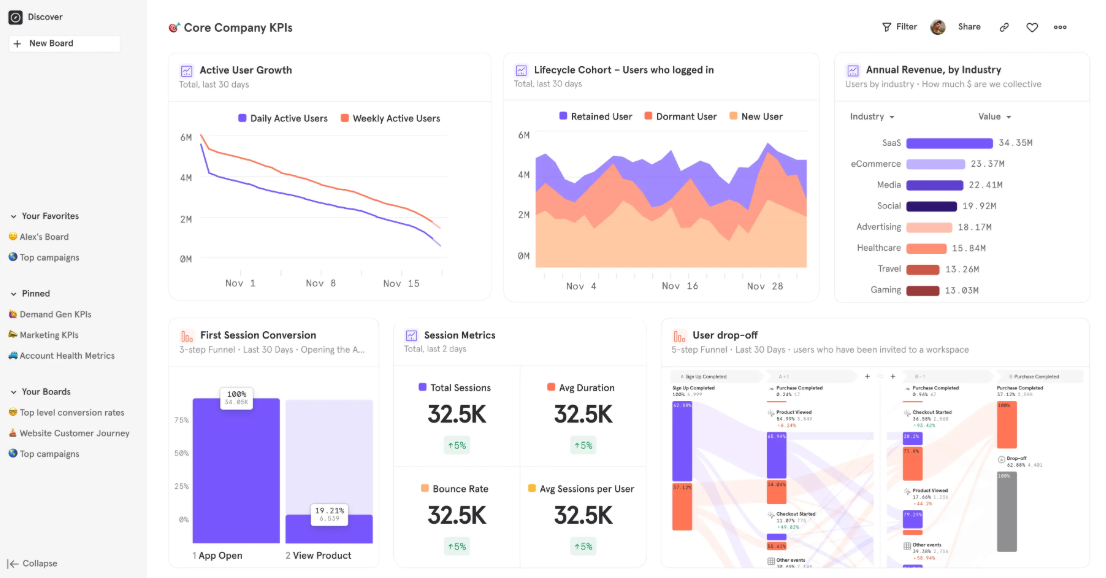This screenshot has height=578, width=1106.
Task: Click the Filter funnel icon
Action: point(887,27)
